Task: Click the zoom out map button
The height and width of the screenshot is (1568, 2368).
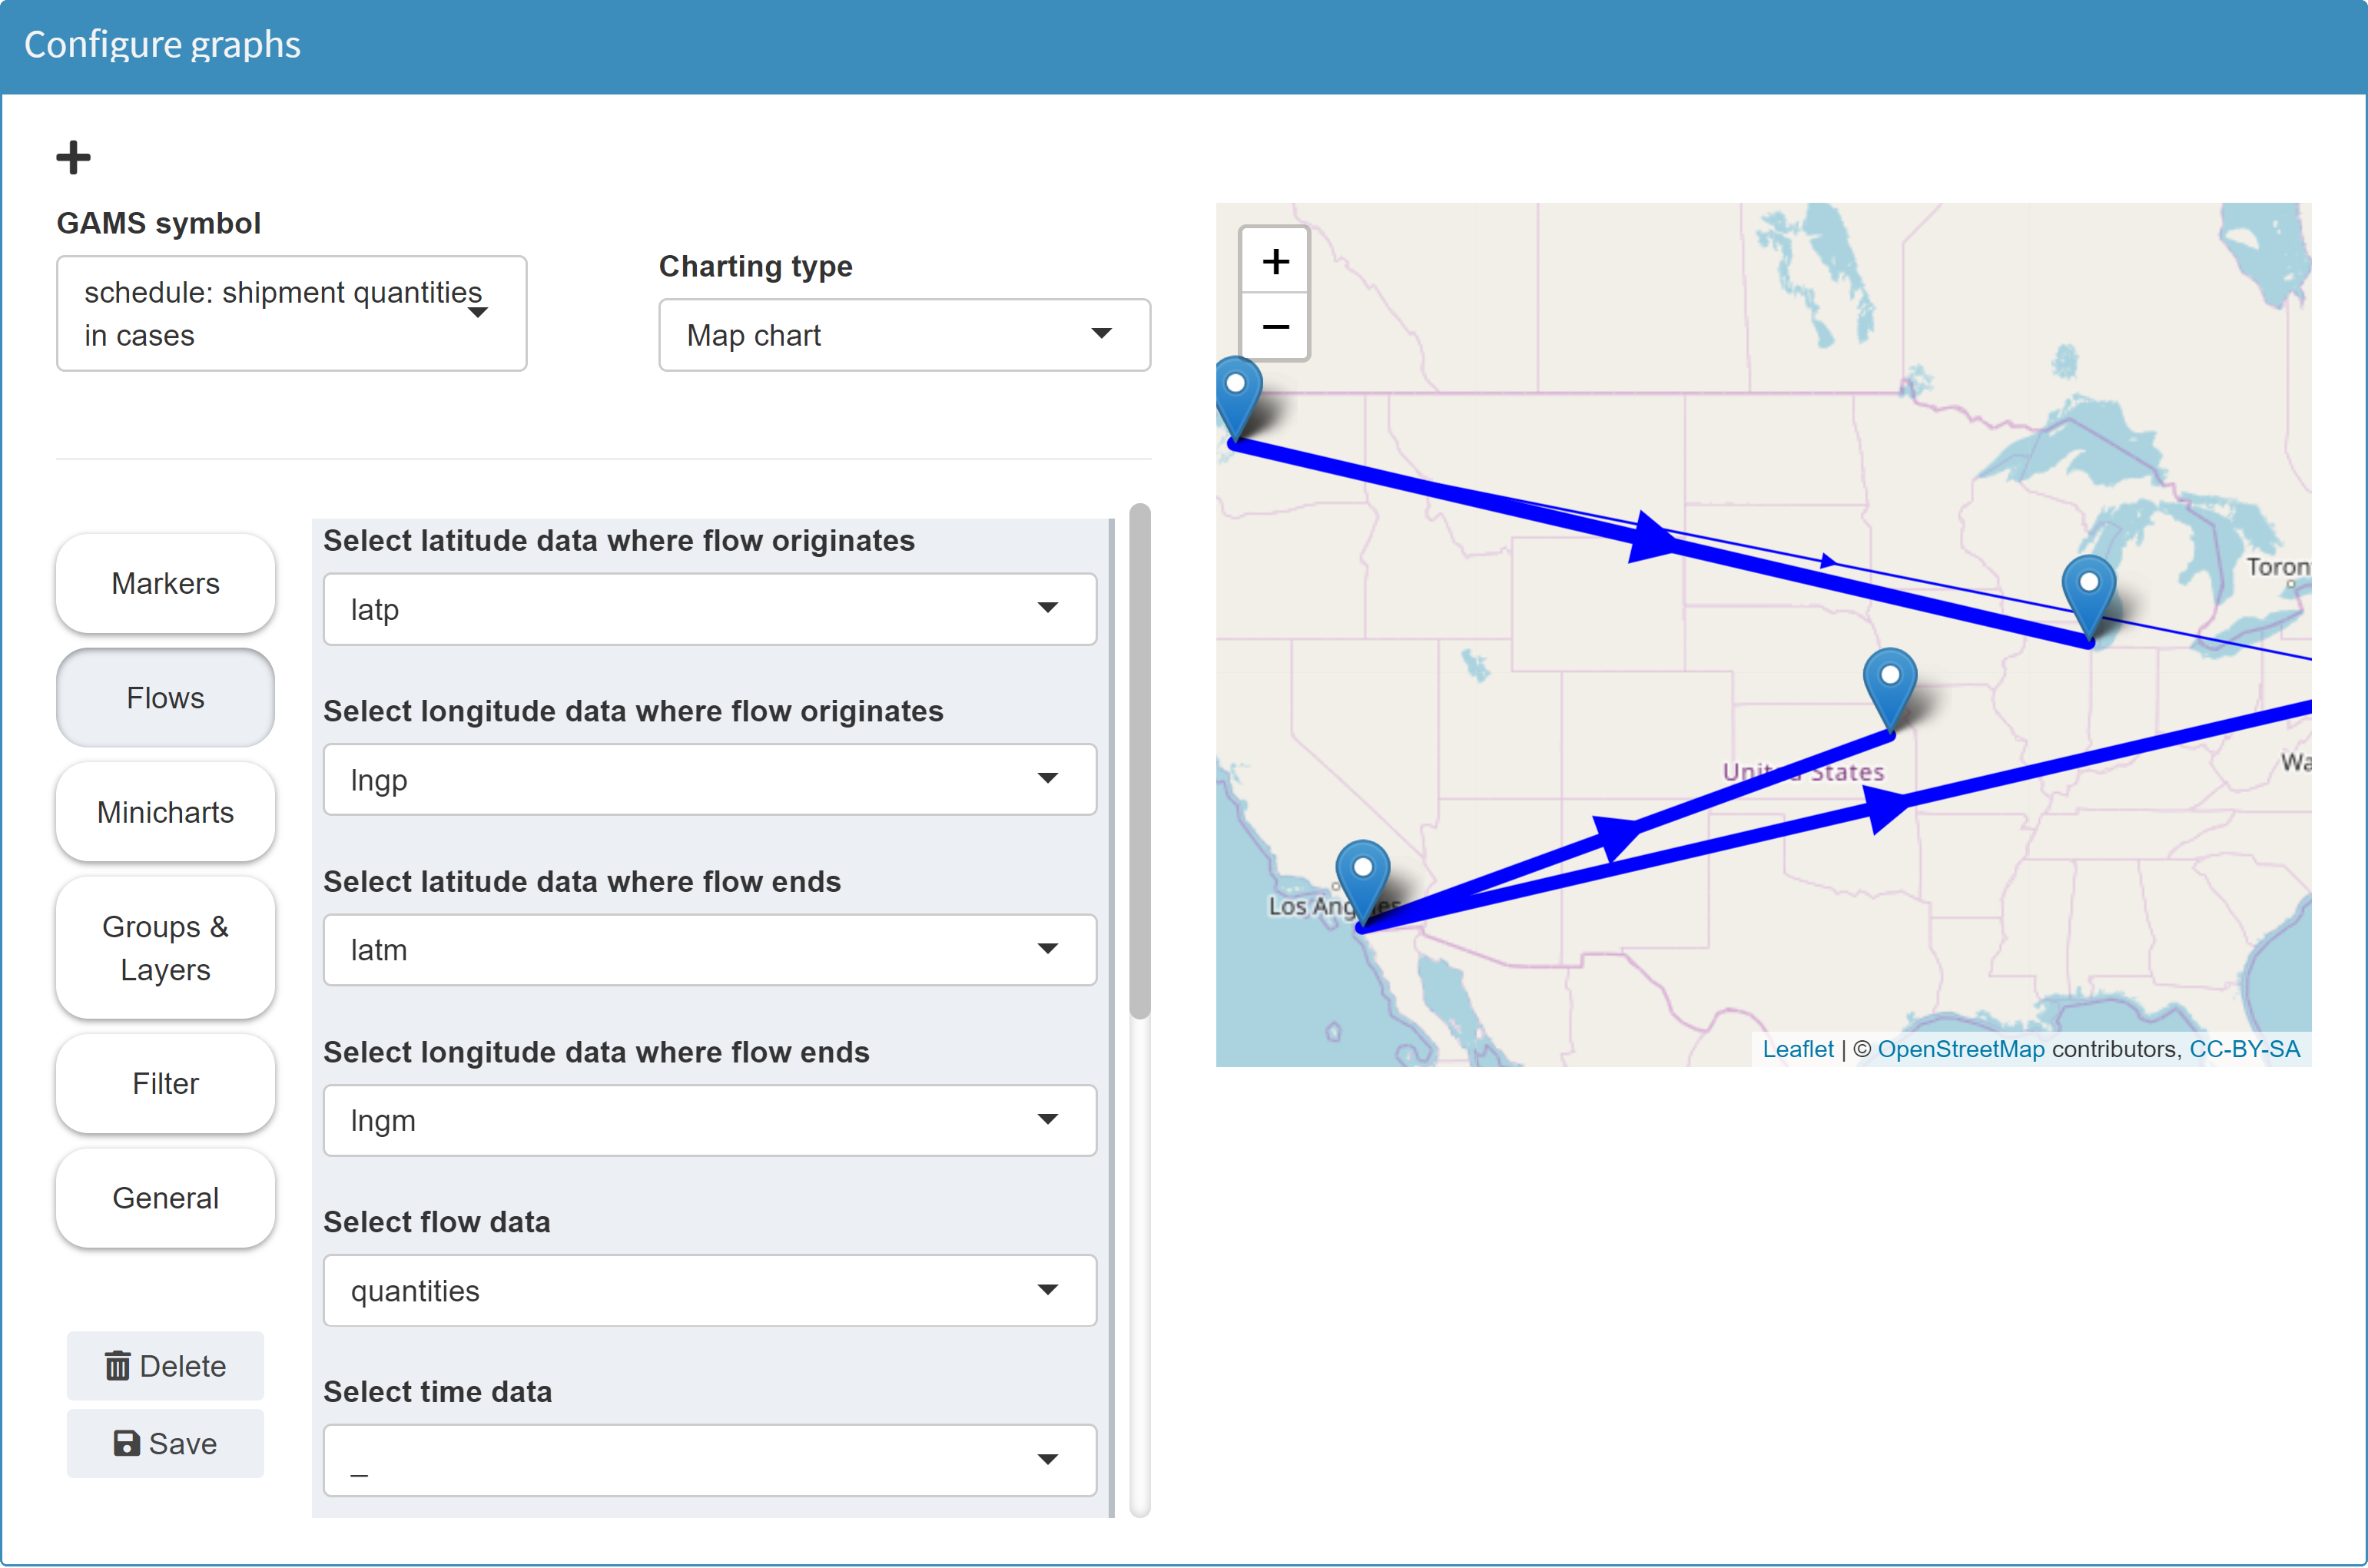Action: (1276, 326)
